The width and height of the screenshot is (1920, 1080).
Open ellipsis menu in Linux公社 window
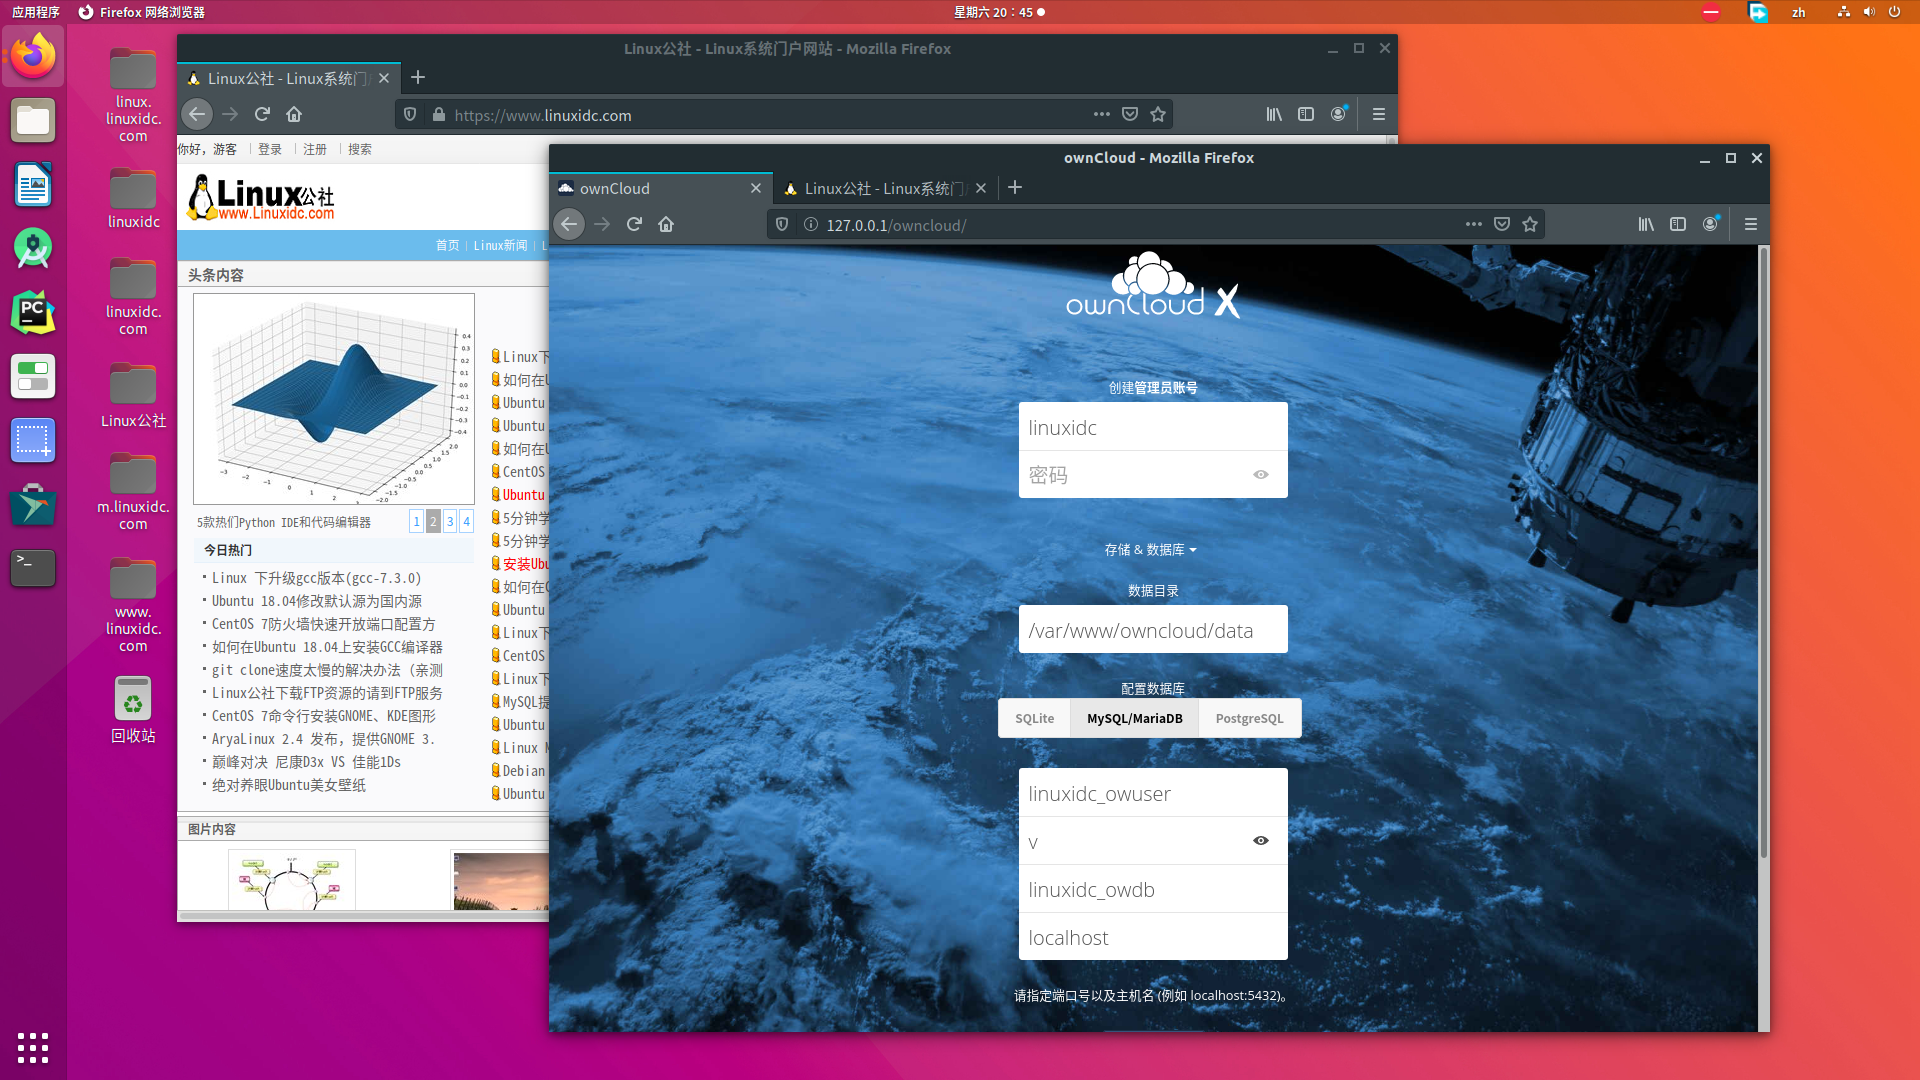pyautogui.click(x=1101, y=114)
